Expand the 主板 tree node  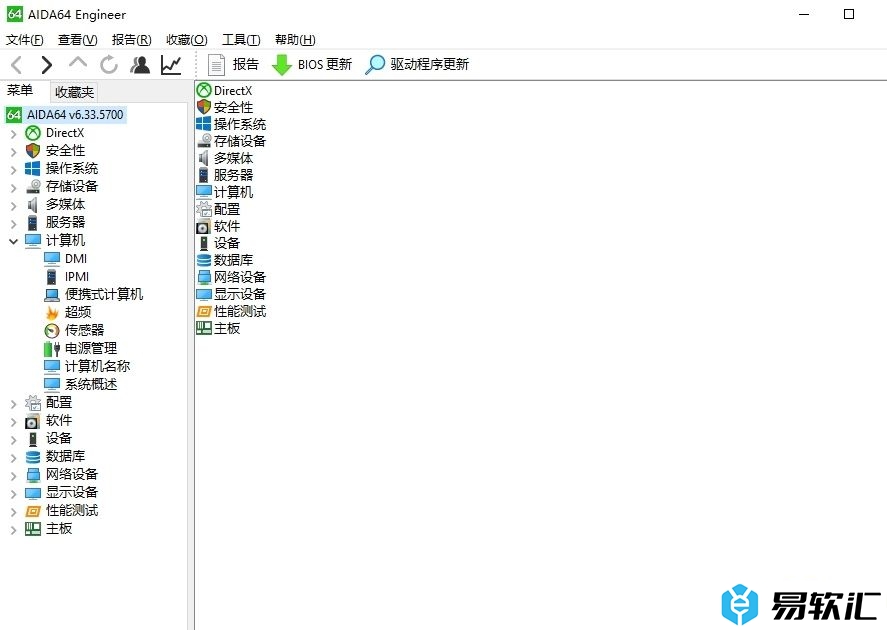coord(14,530)
